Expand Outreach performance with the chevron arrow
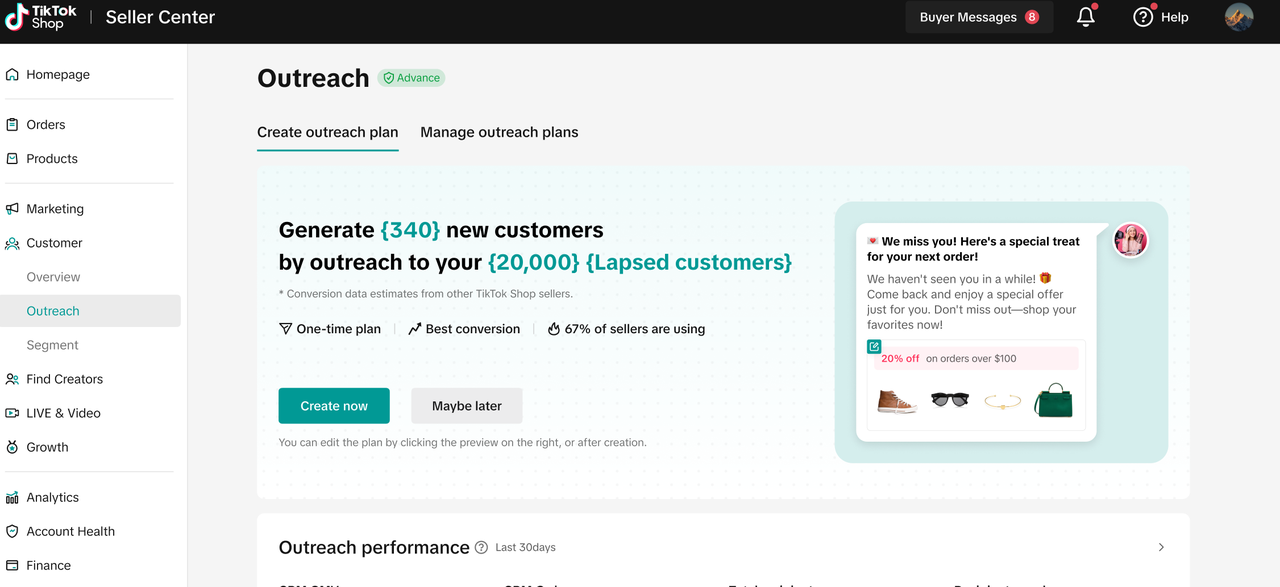The image size is (1280, 587). pyautogui.click(x=1161, y=547)
